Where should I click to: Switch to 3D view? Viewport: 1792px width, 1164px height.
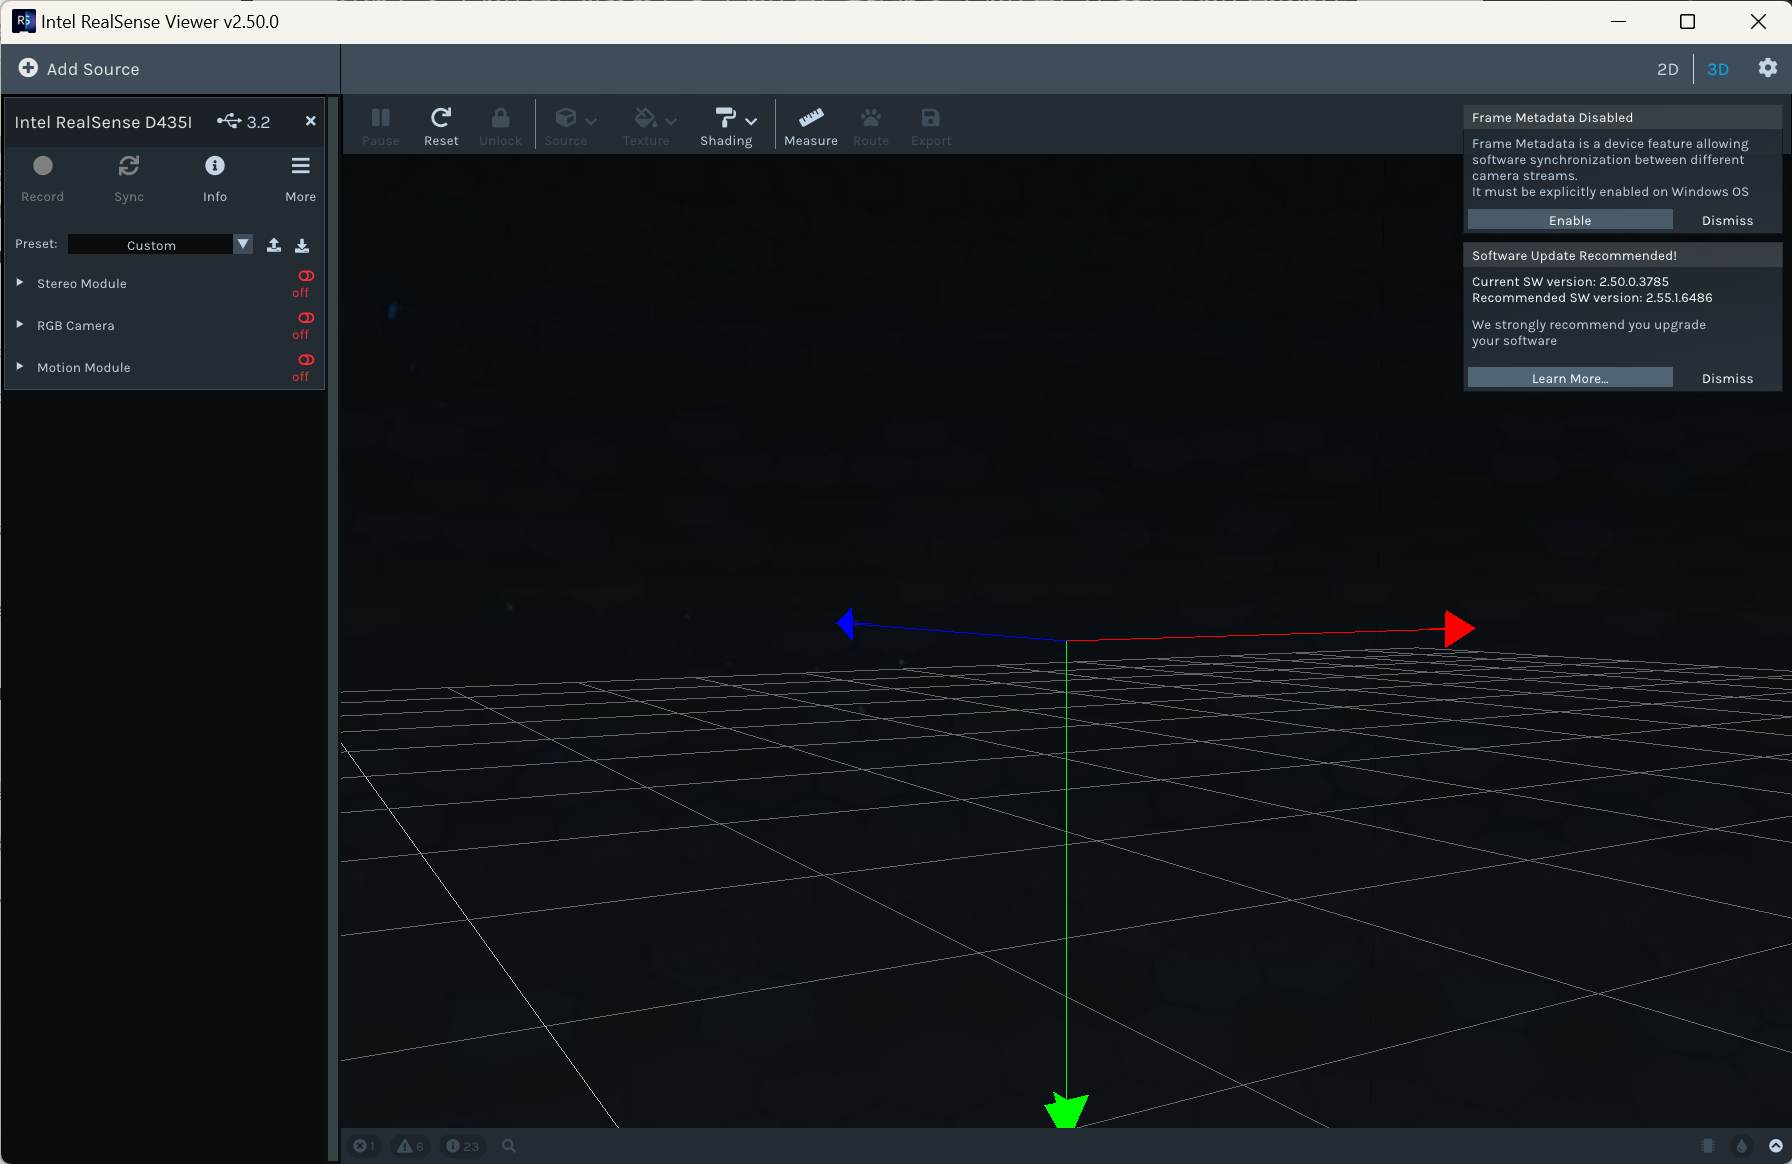(x=1718, y=69)
